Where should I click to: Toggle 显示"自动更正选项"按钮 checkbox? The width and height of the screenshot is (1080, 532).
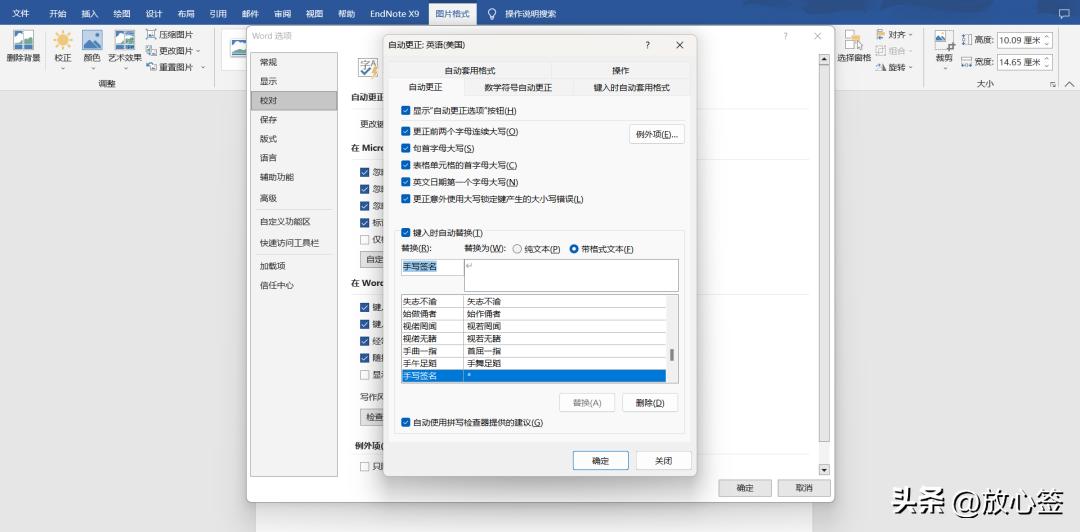pyautogui.click(x=406, y=110)
